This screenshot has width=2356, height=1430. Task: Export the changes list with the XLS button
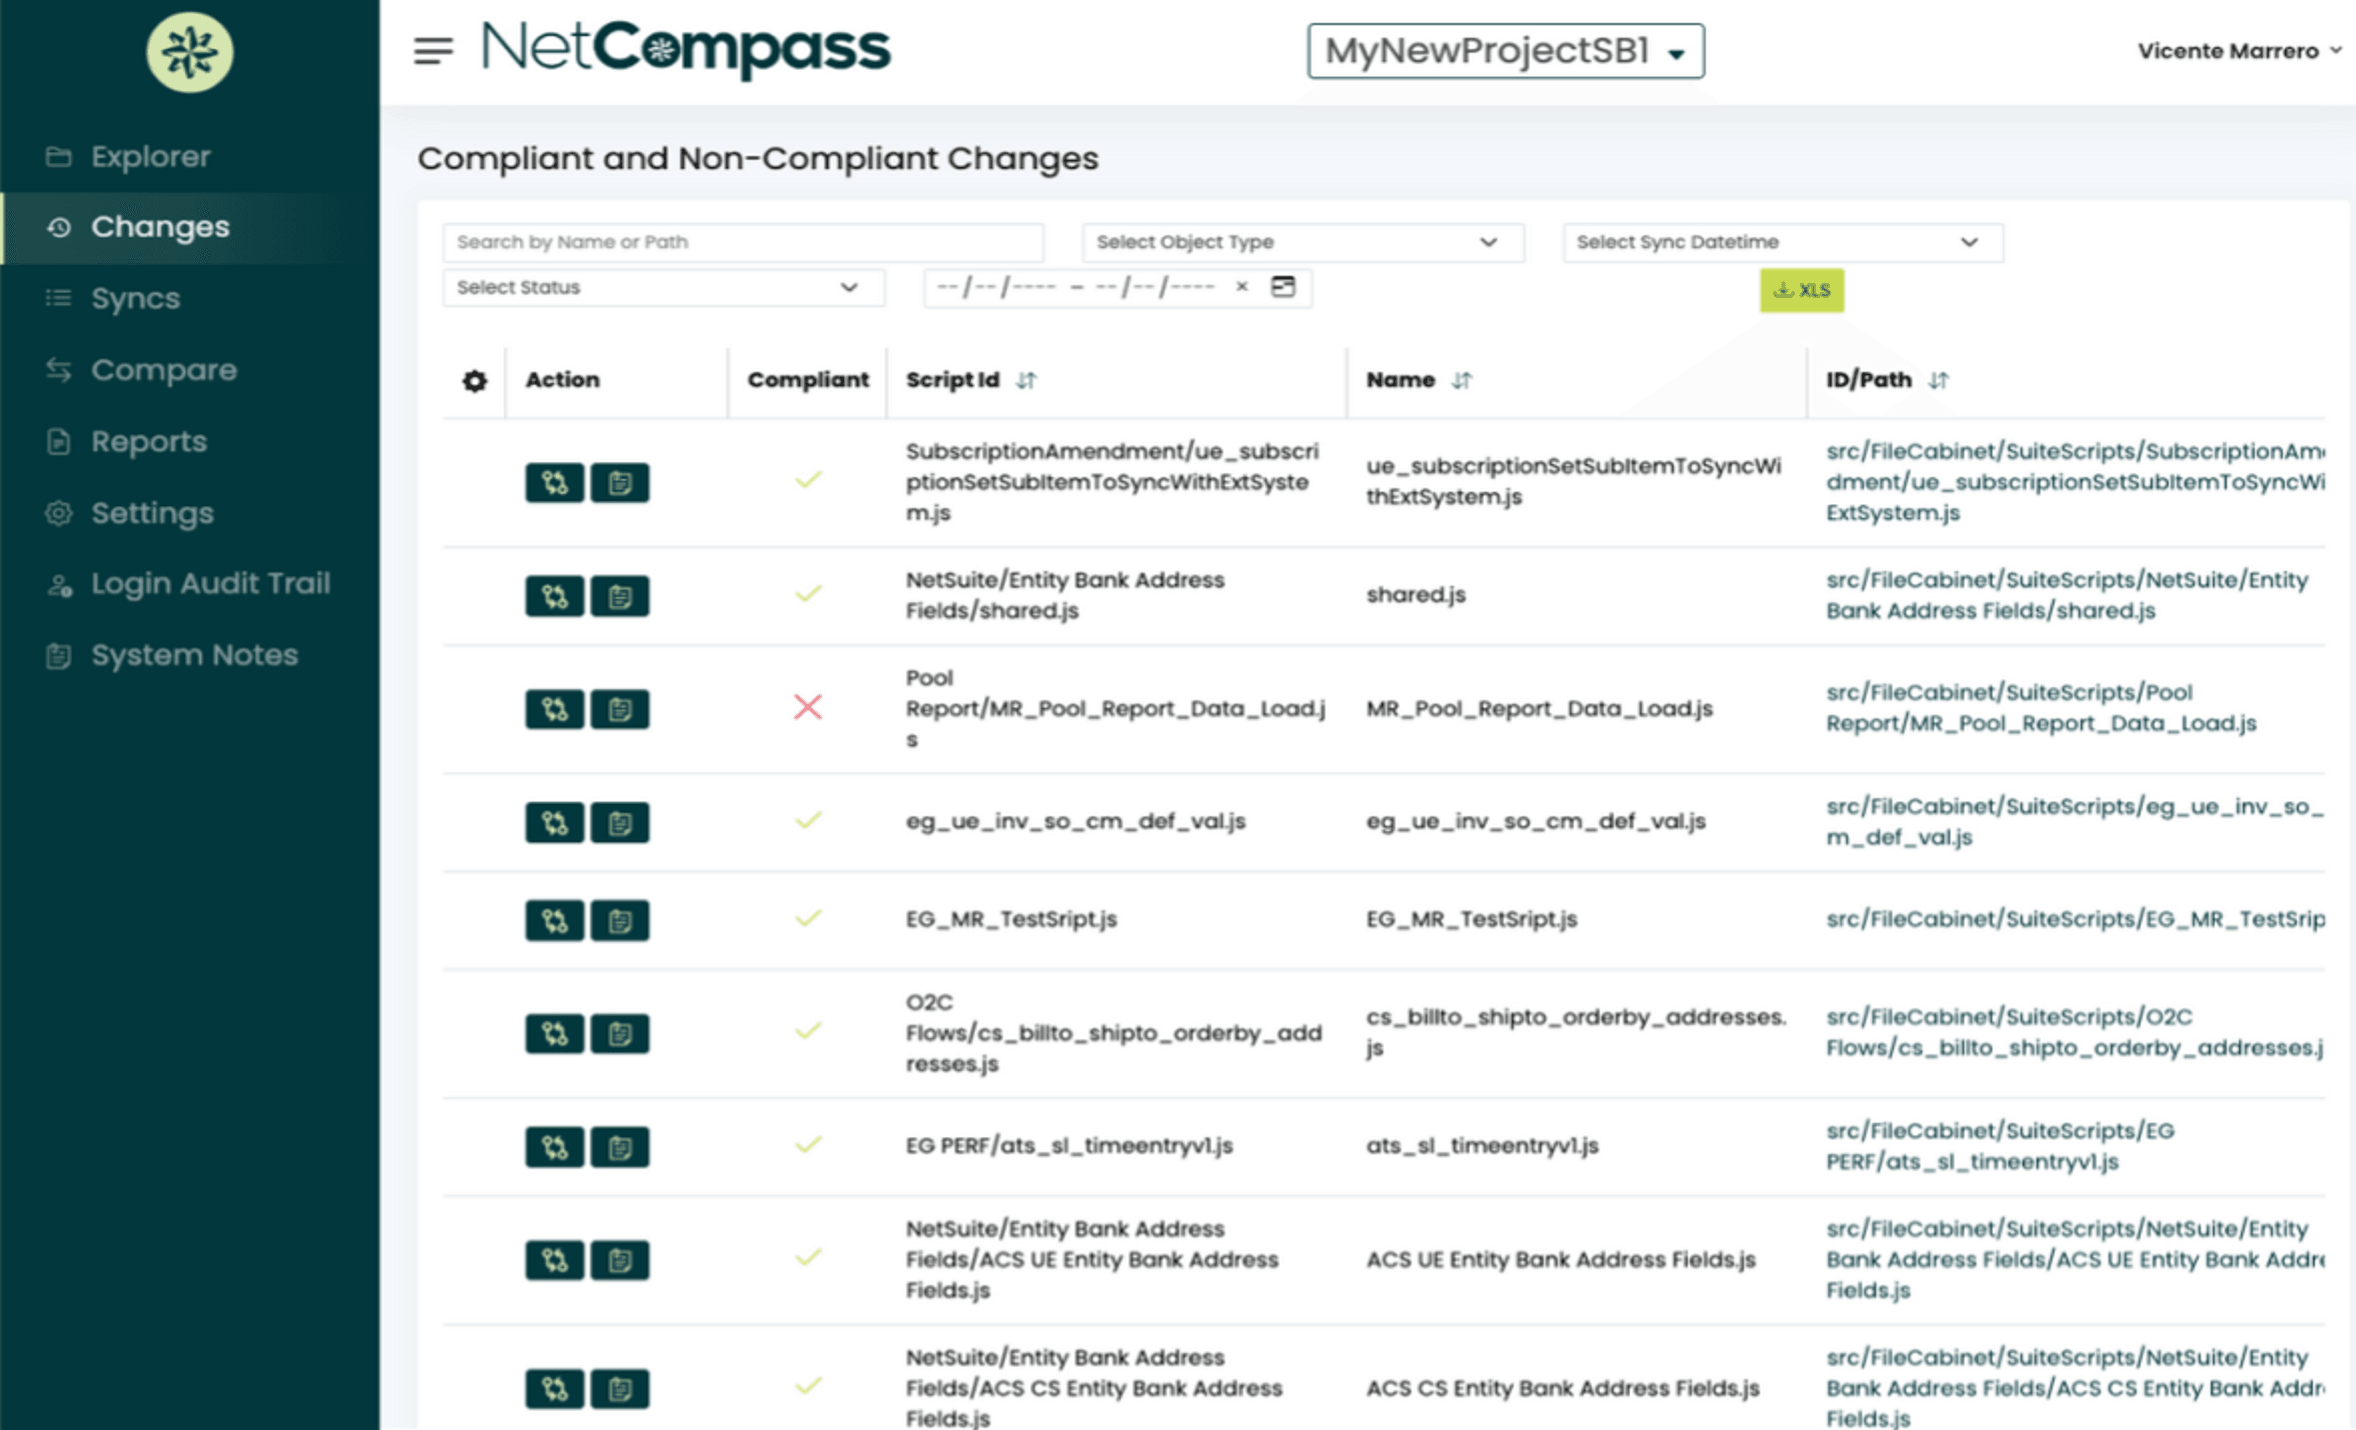[1800, 290]
